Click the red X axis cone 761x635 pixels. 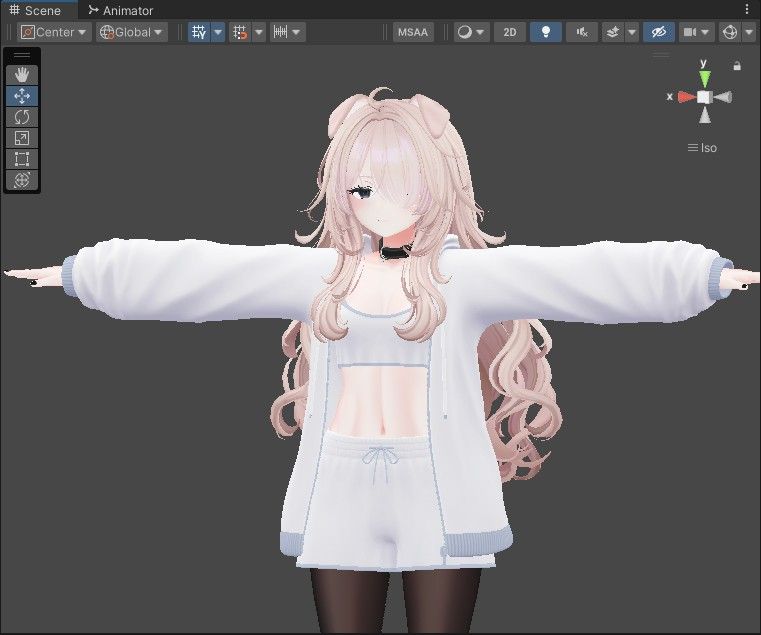pyautogui.click(x=687, y=97)
